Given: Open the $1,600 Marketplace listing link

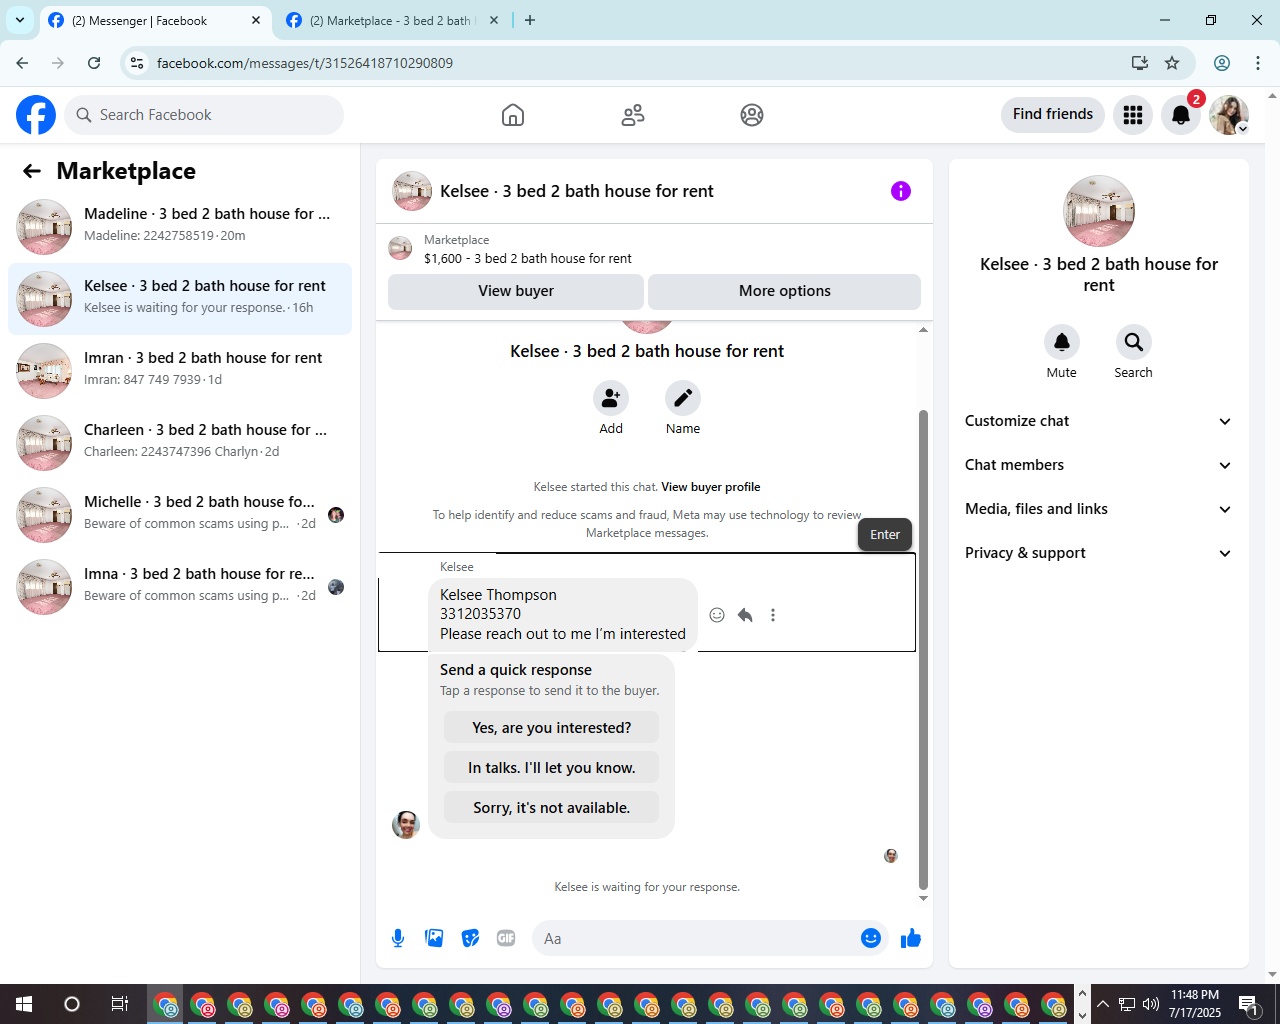Looking at the screenshot, I should point(528,258).
